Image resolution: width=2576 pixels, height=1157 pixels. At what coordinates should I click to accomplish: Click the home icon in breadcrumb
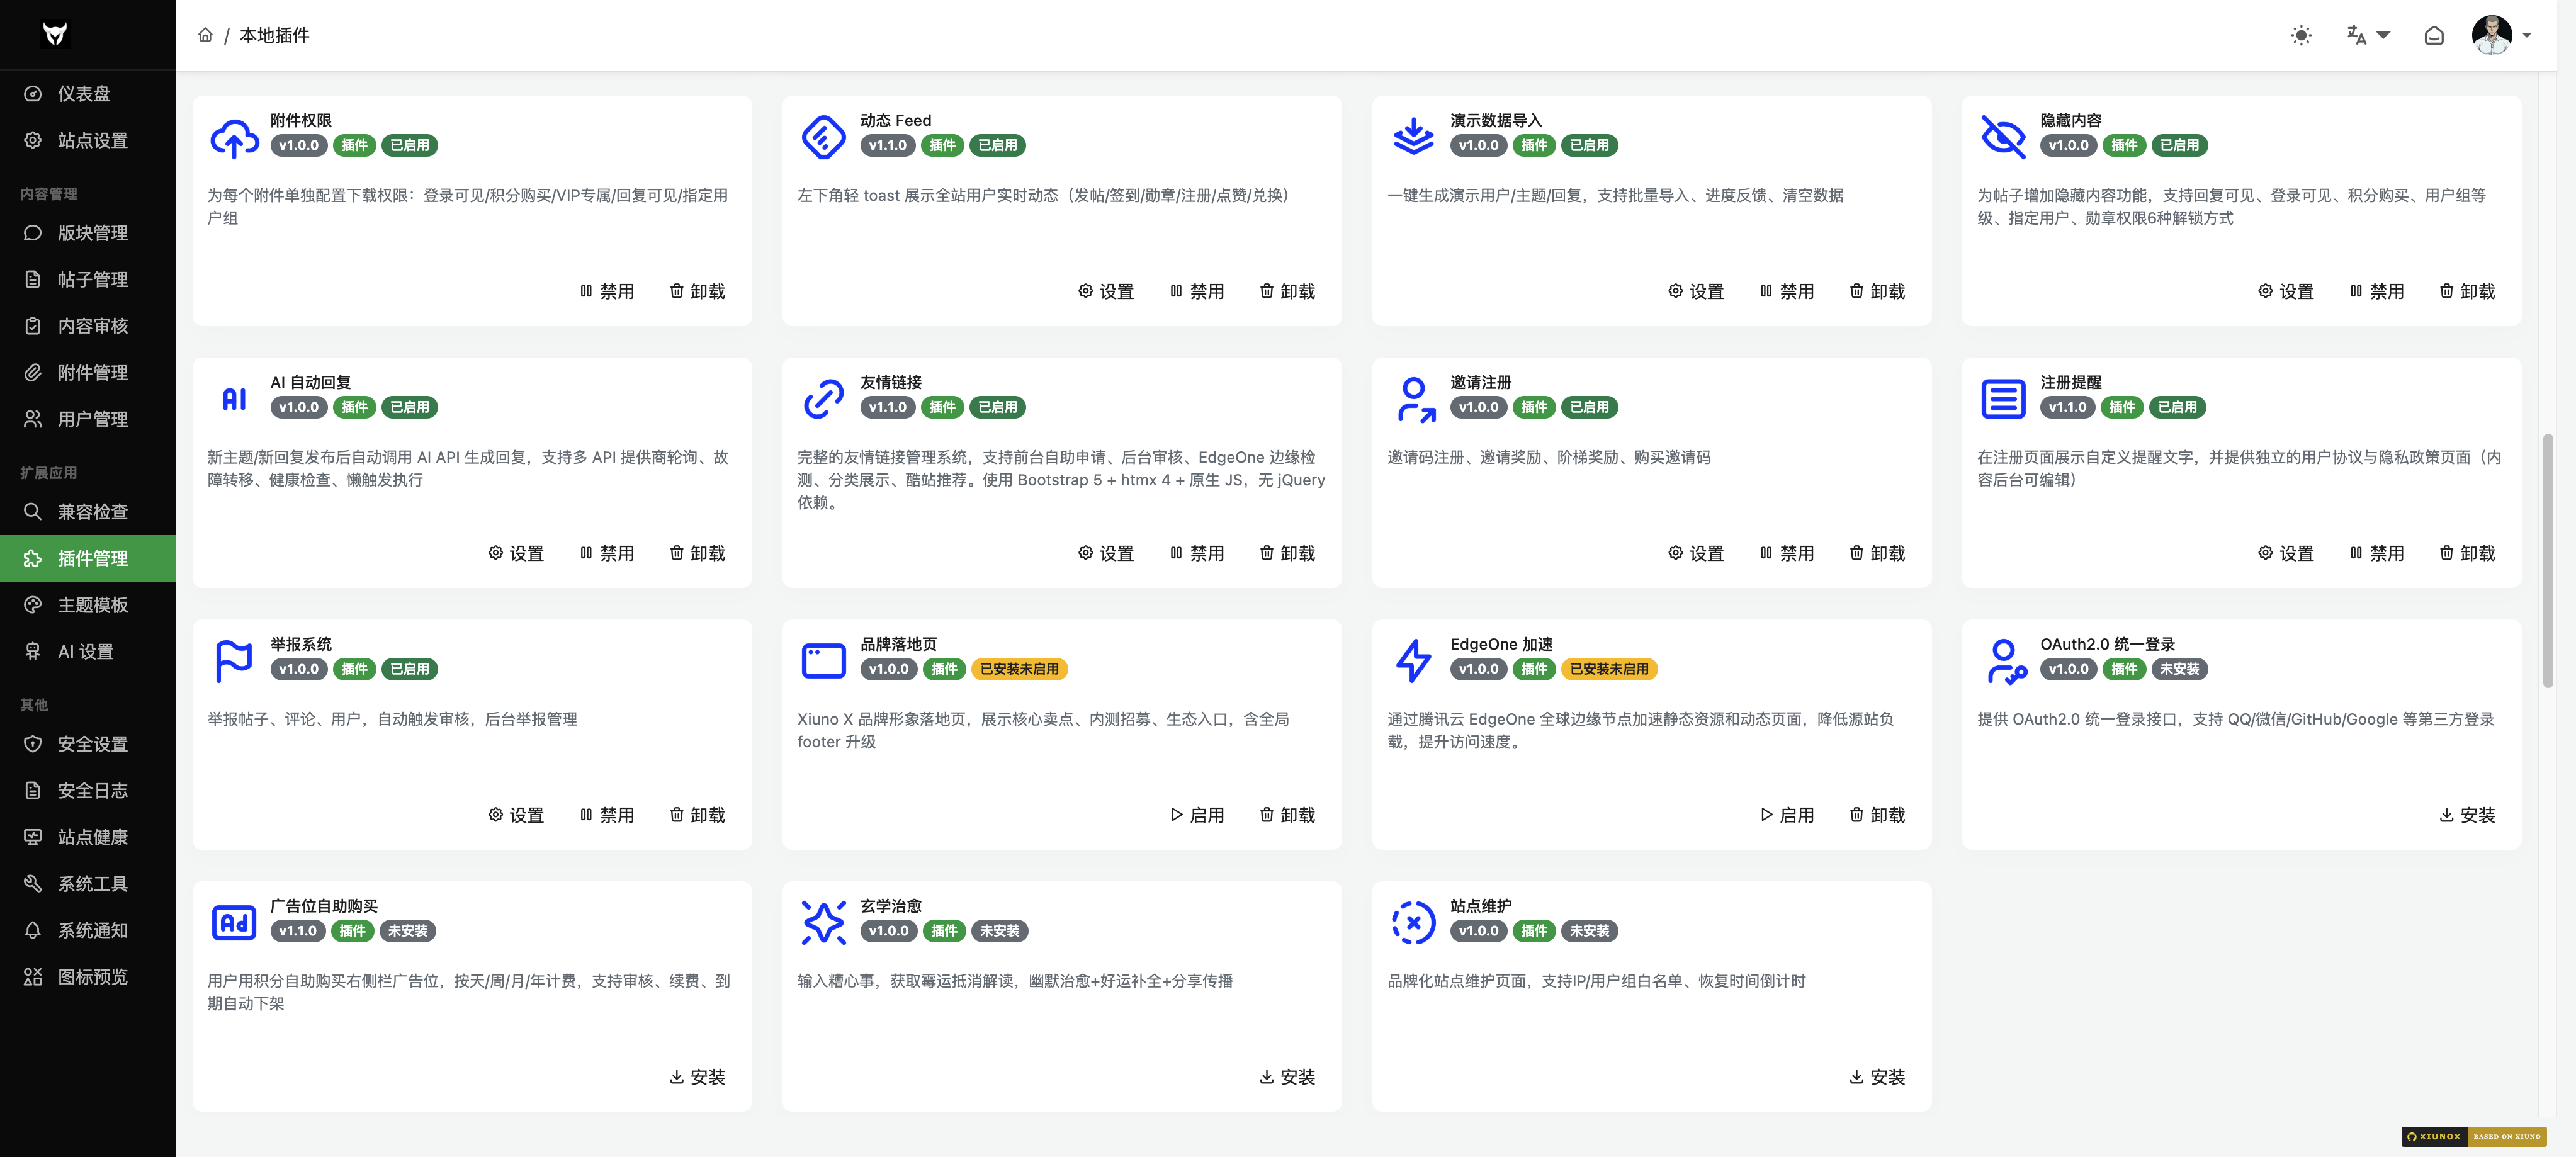pyautogui.click(x=205, y=35)
